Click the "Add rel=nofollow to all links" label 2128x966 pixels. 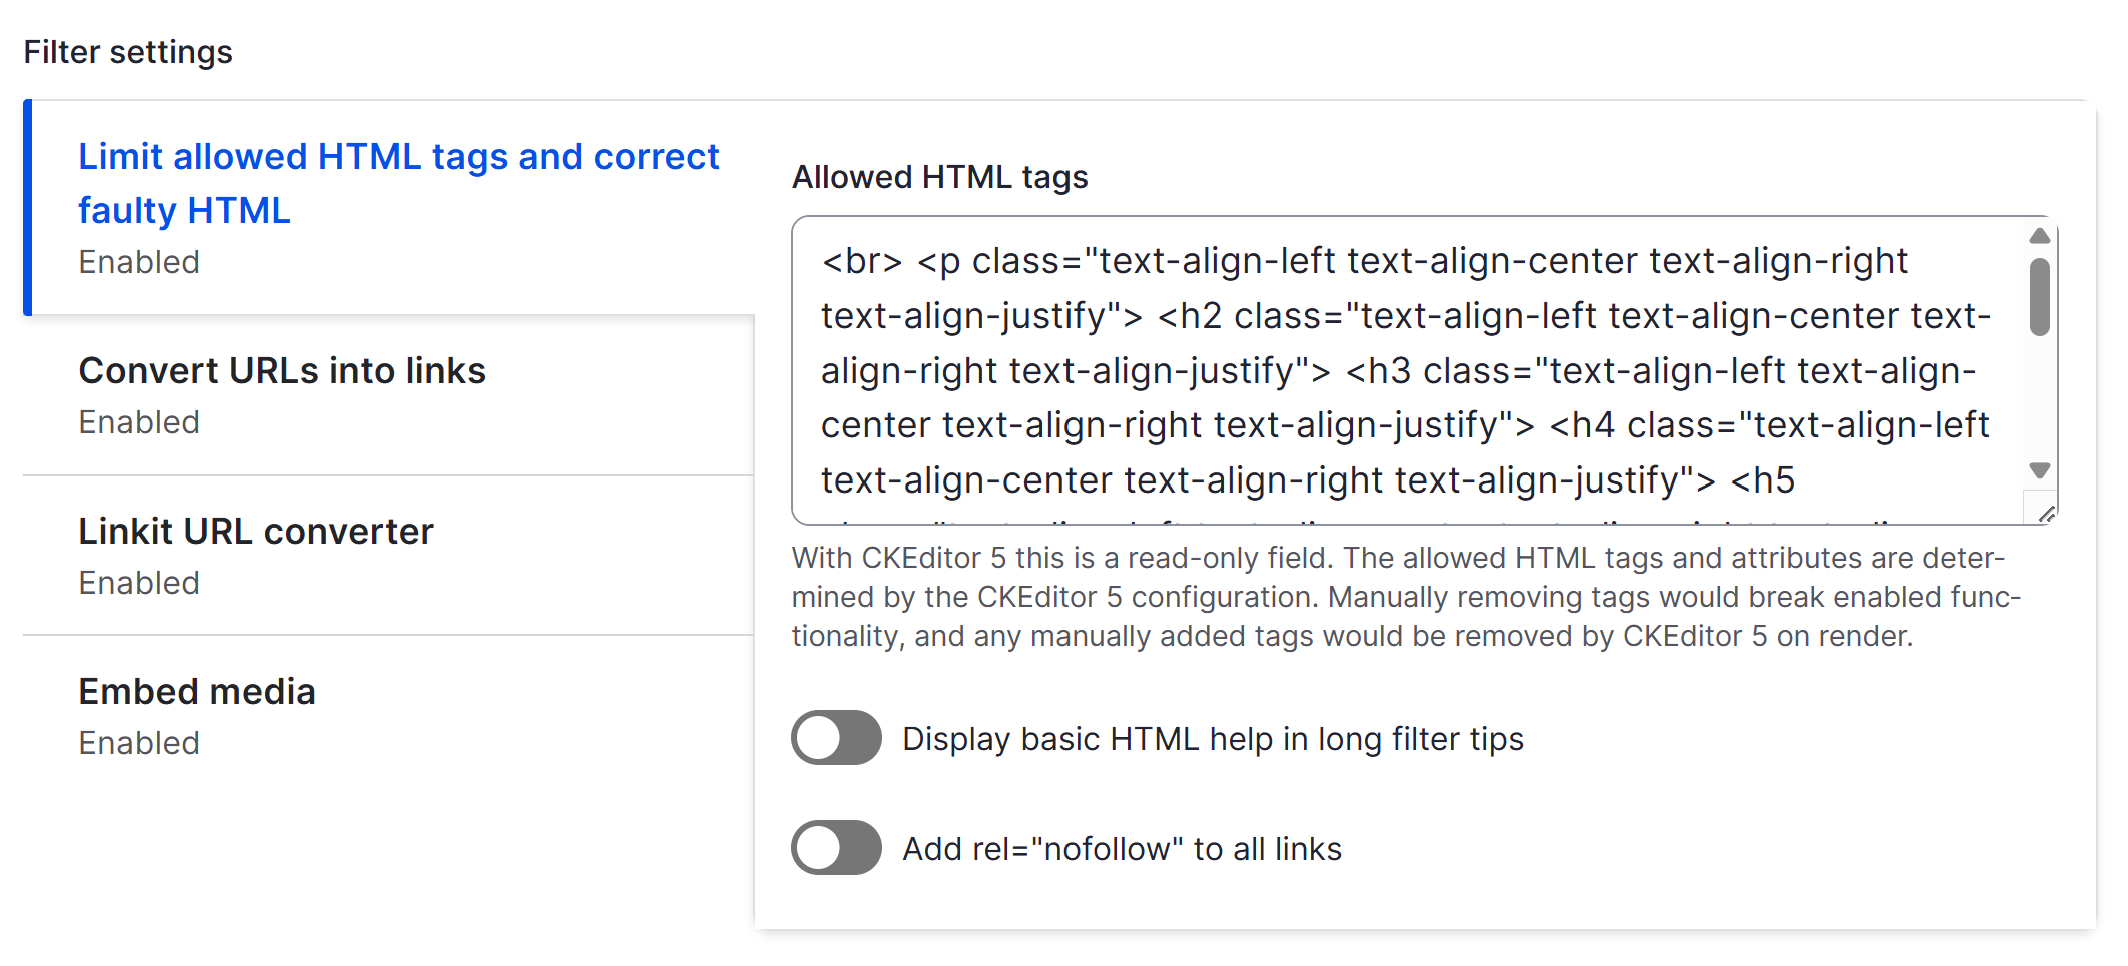tap(1121, 849)
